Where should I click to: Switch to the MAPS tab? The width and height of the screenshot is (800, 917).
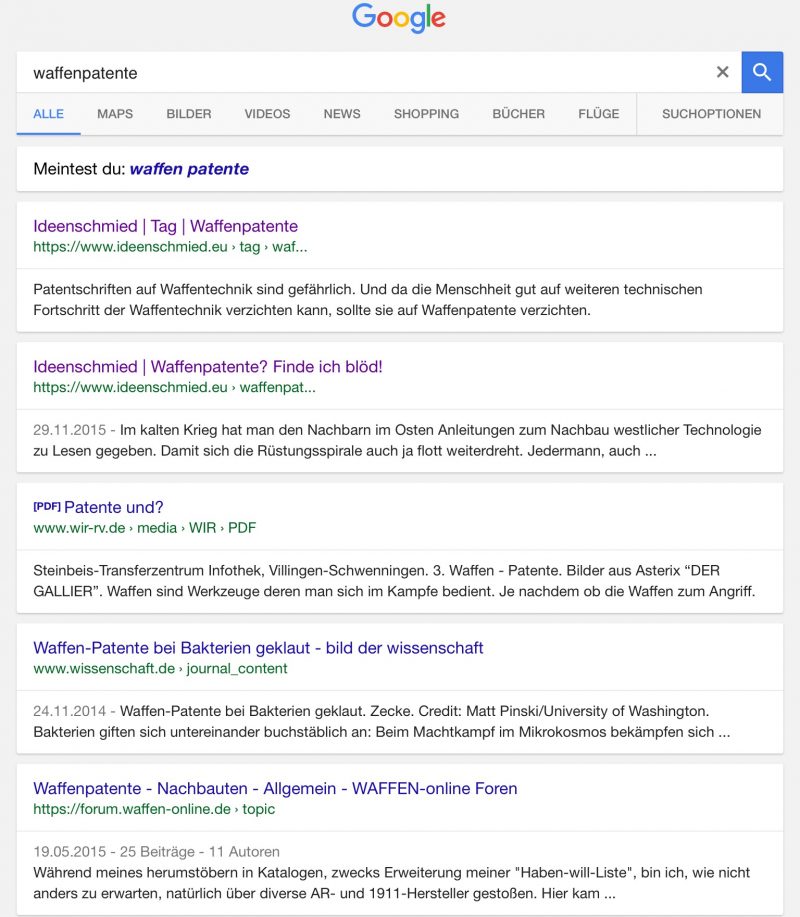[x=115, y=114]
